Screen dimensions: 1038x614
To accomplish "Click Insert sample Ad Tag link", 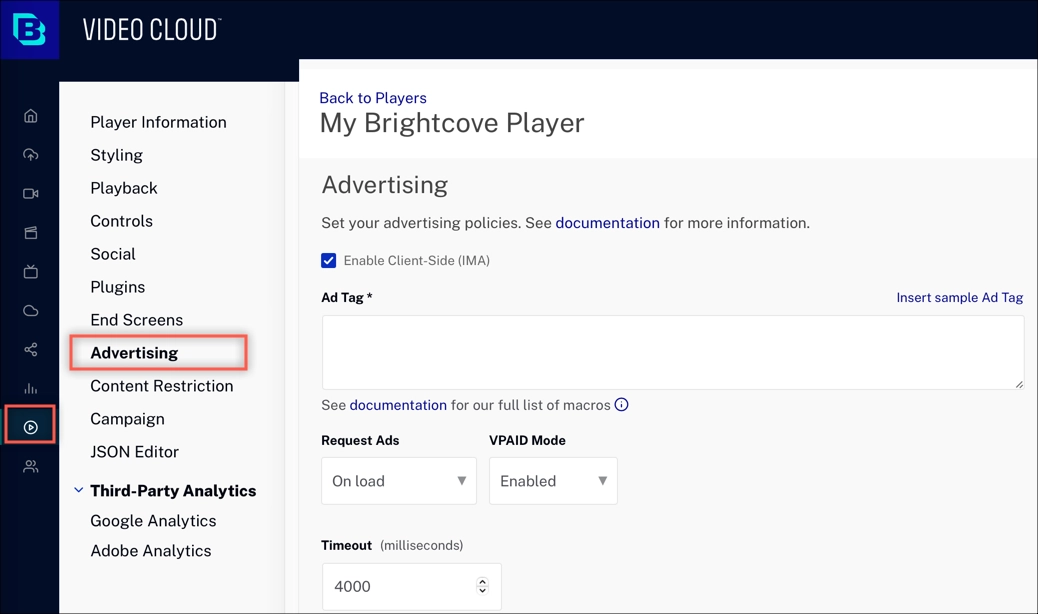I will coord(959,298).
